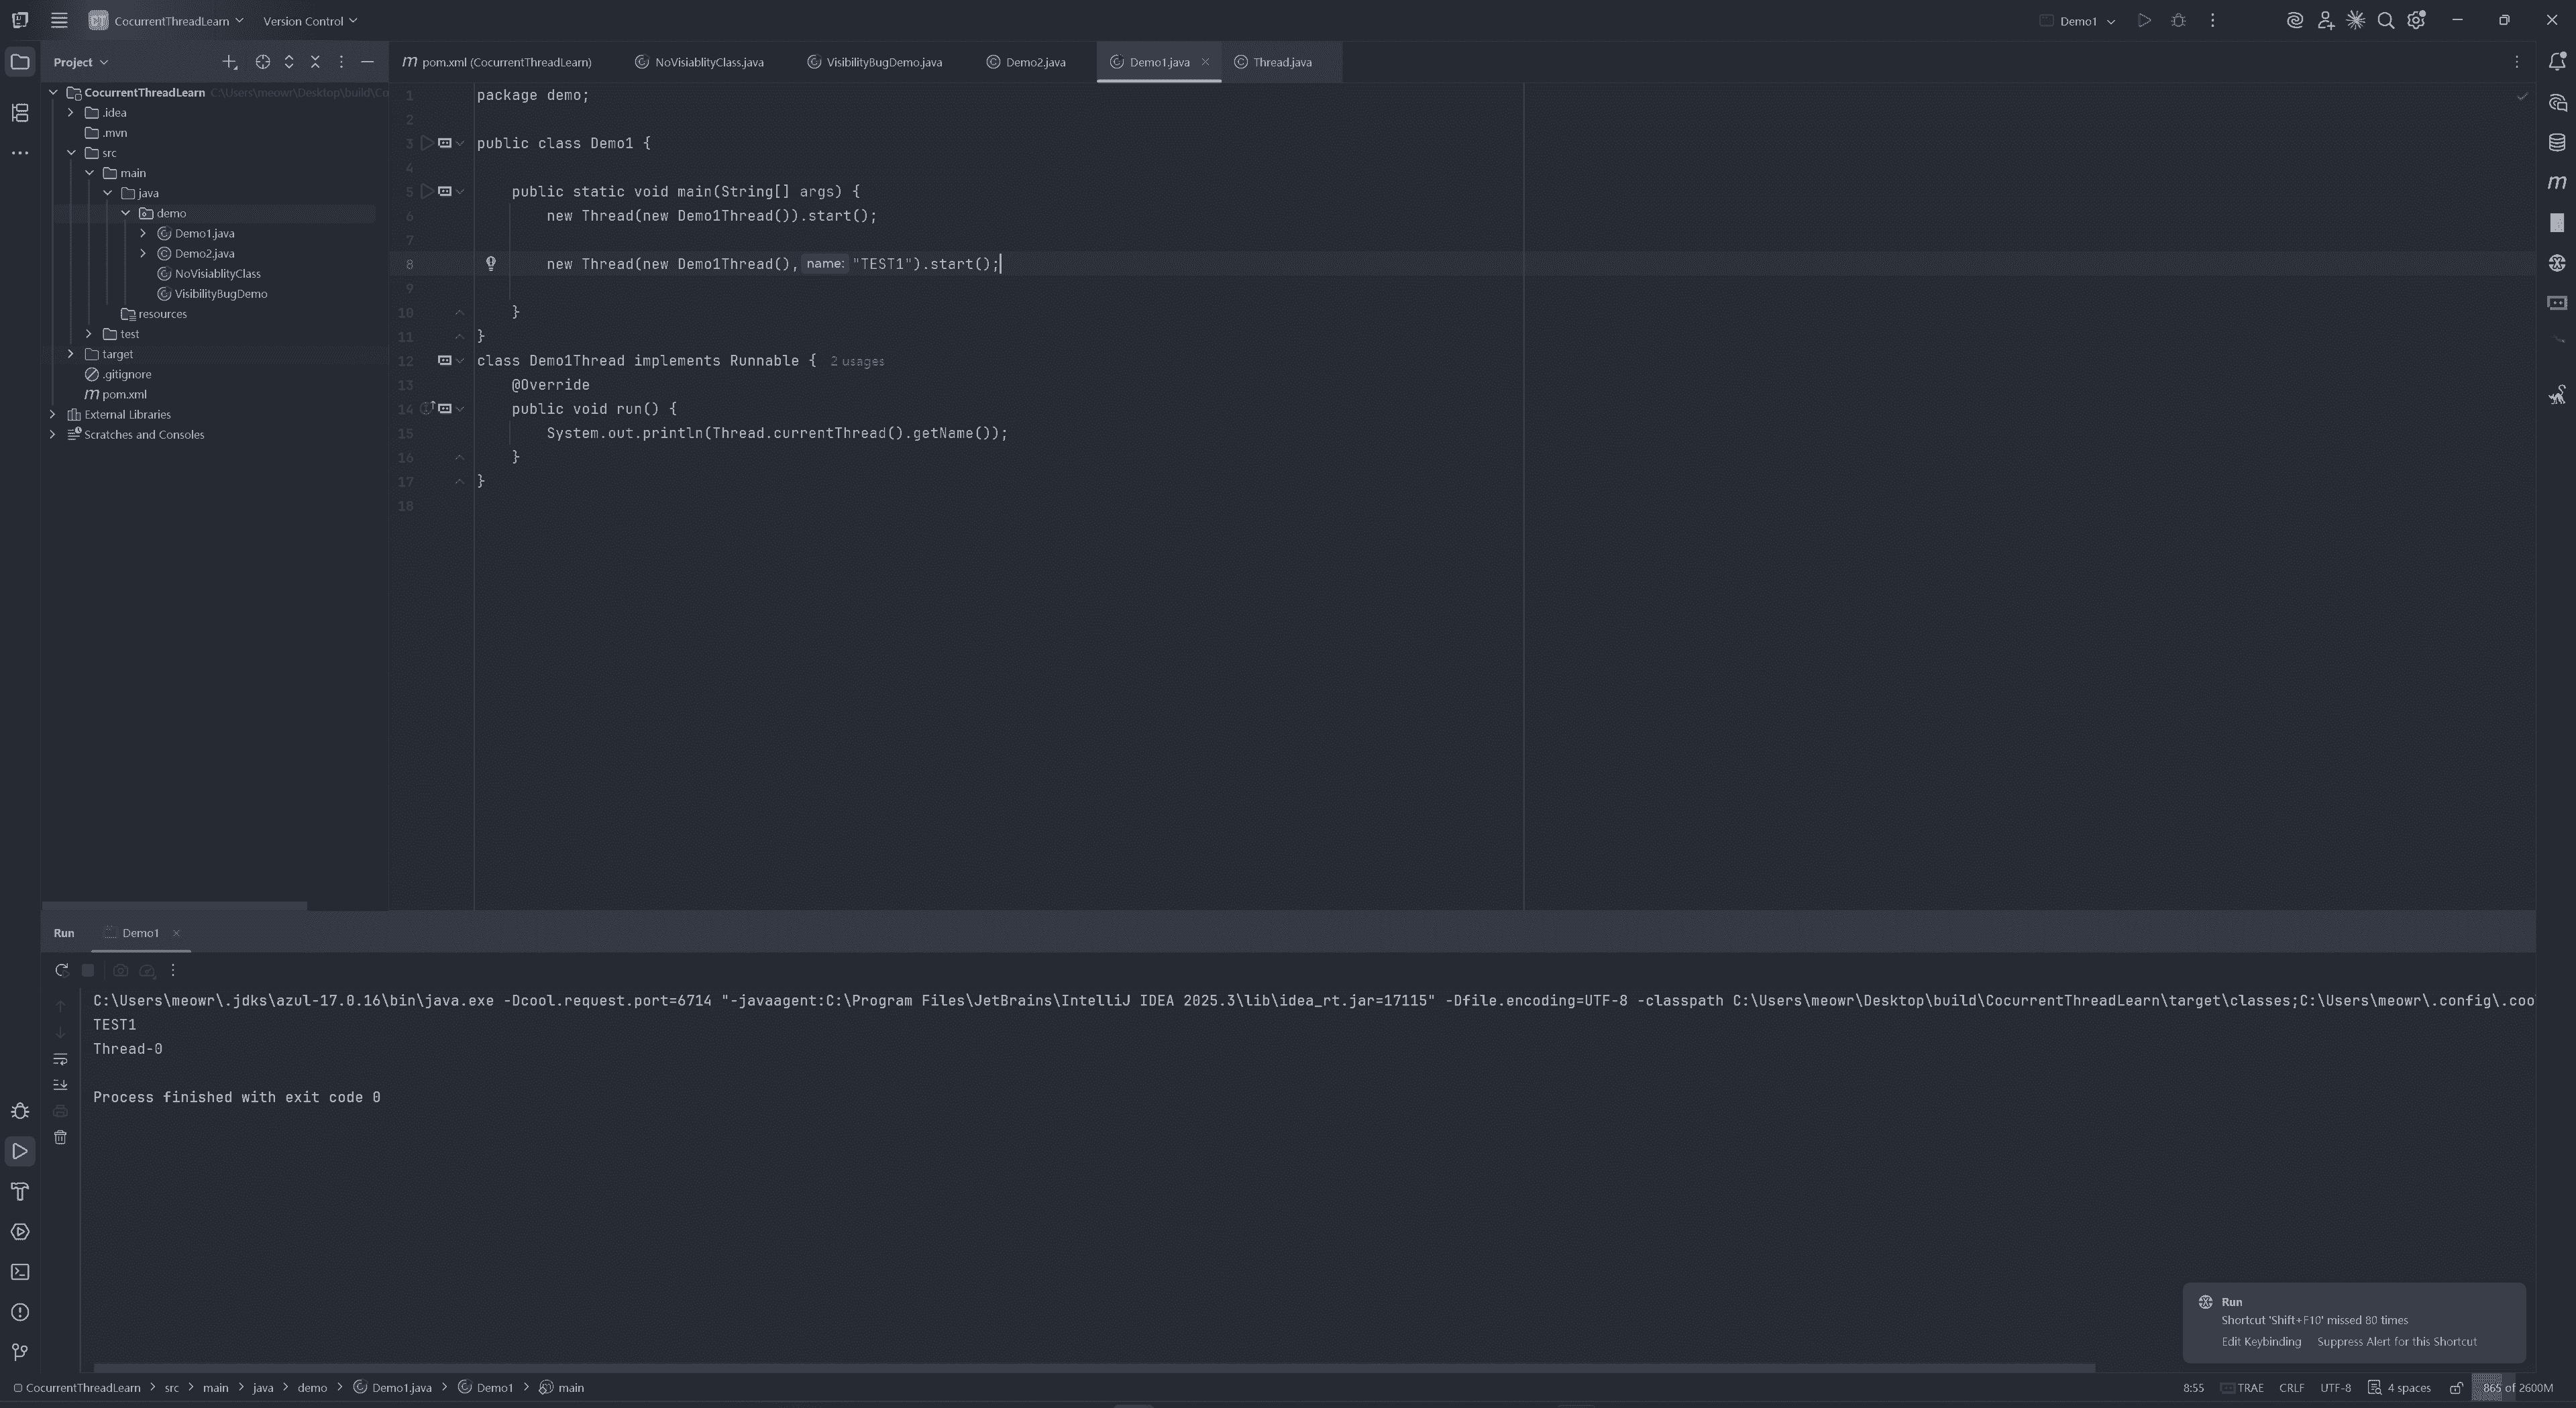Open the Git tool window icon
This screenshot has height=1408, width=2576.
20,1352
